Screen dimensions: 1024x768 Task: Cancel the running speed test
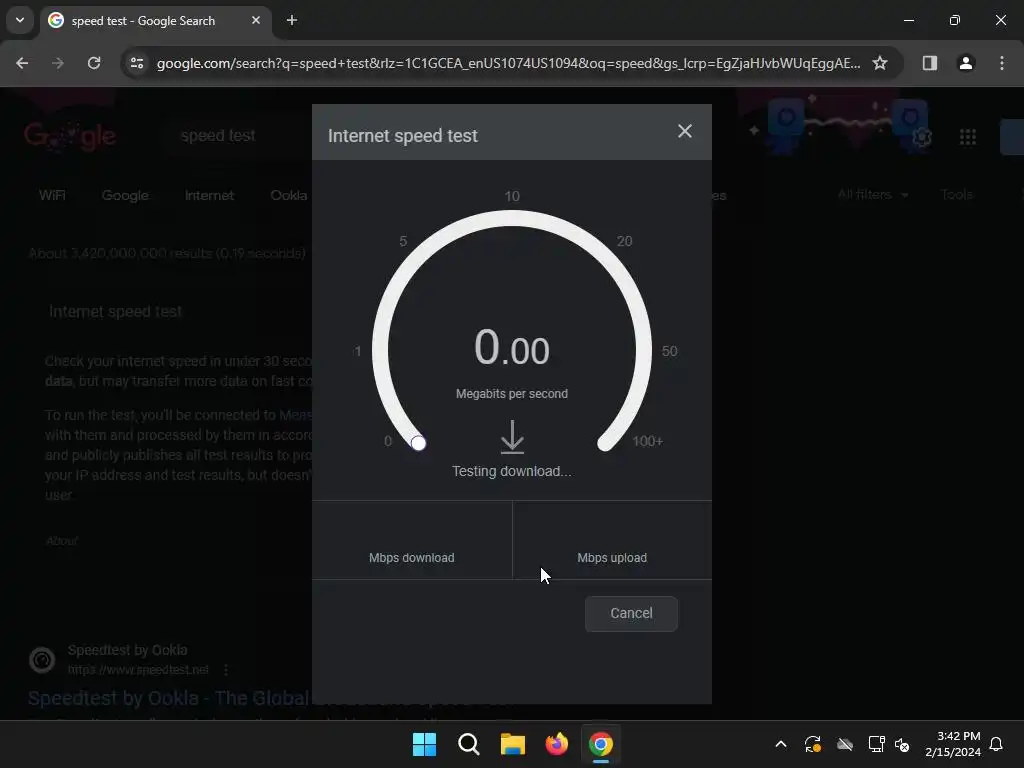[x=631, y=613]
